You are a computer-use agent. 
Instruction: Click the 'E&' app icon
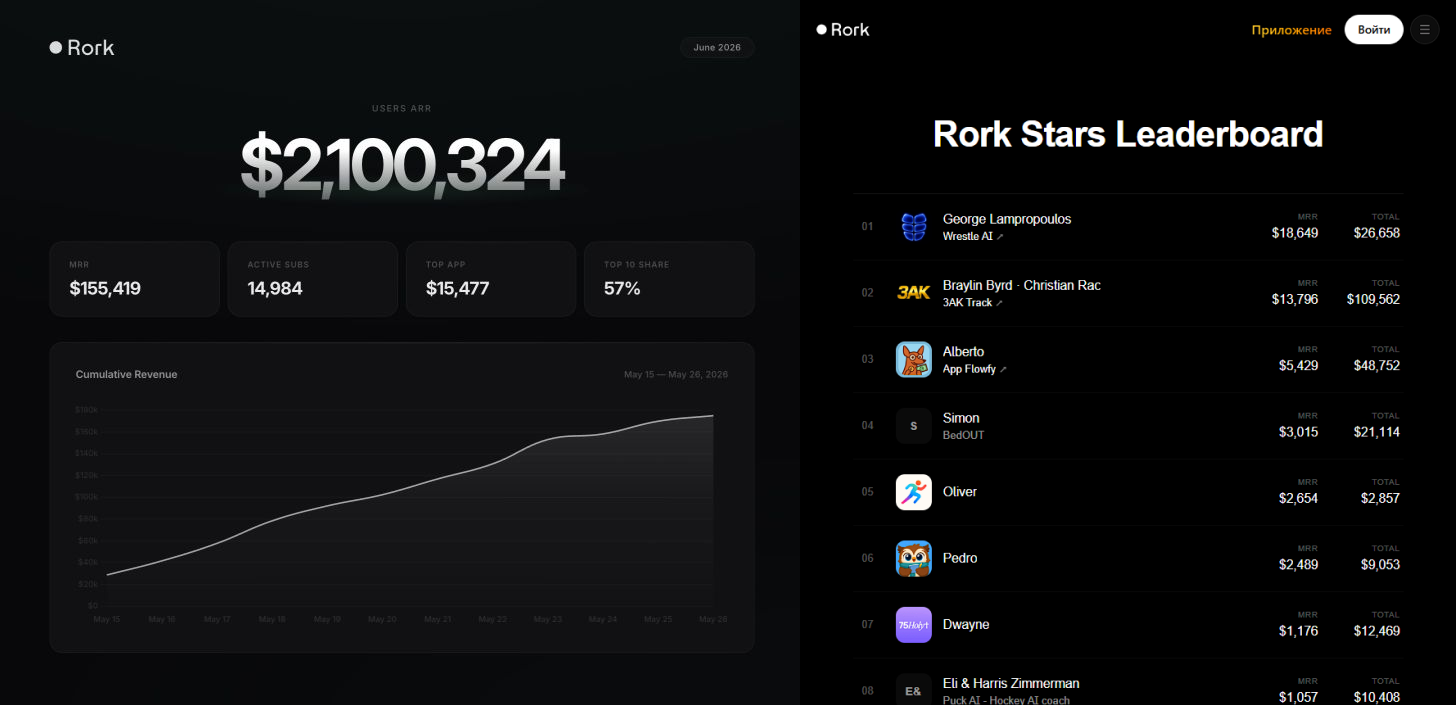[x=914, y=691]
